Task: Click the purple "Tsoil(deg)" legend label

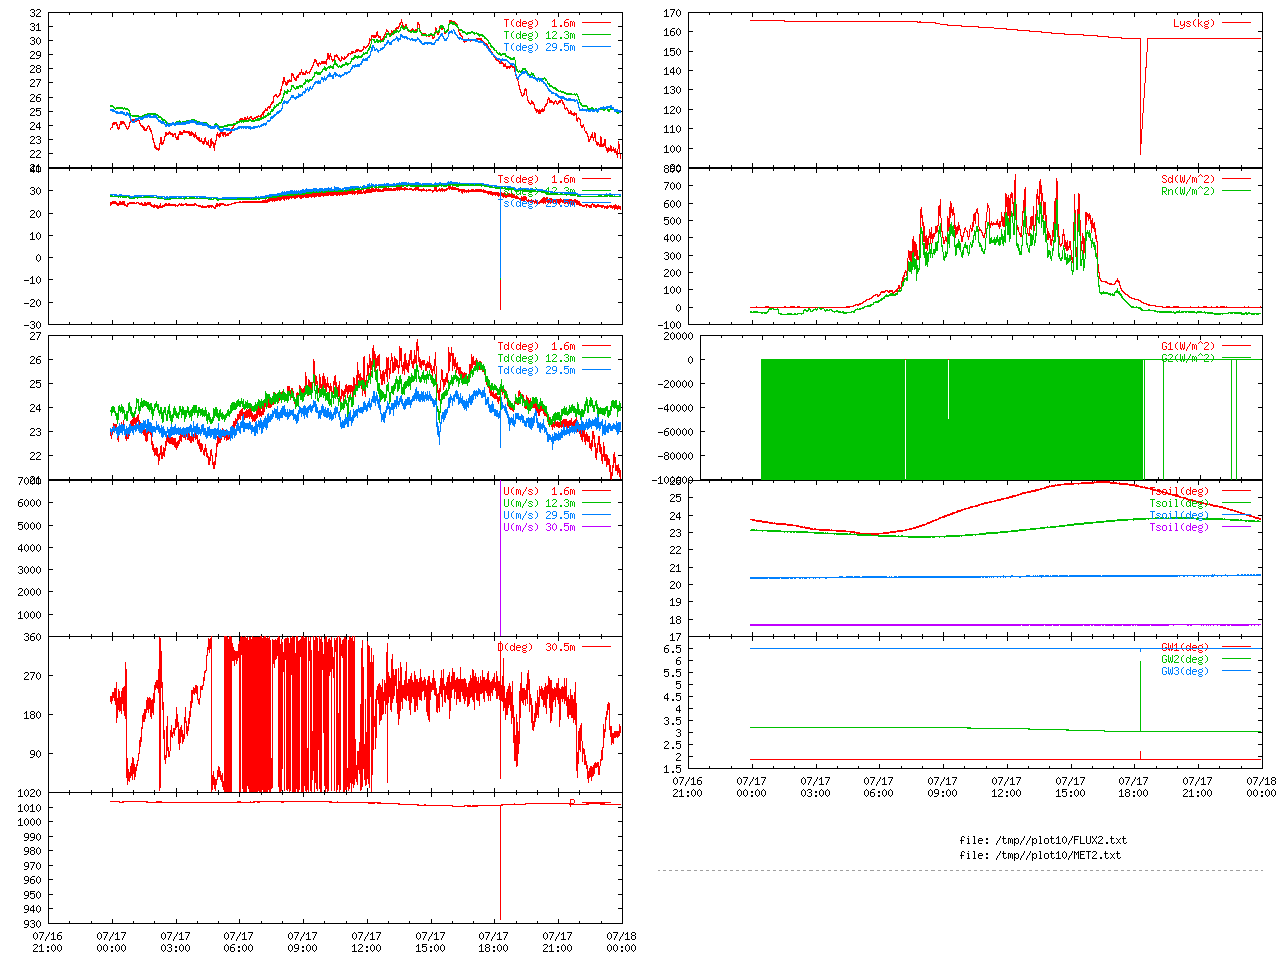Action: click(x=1179, y=527)
